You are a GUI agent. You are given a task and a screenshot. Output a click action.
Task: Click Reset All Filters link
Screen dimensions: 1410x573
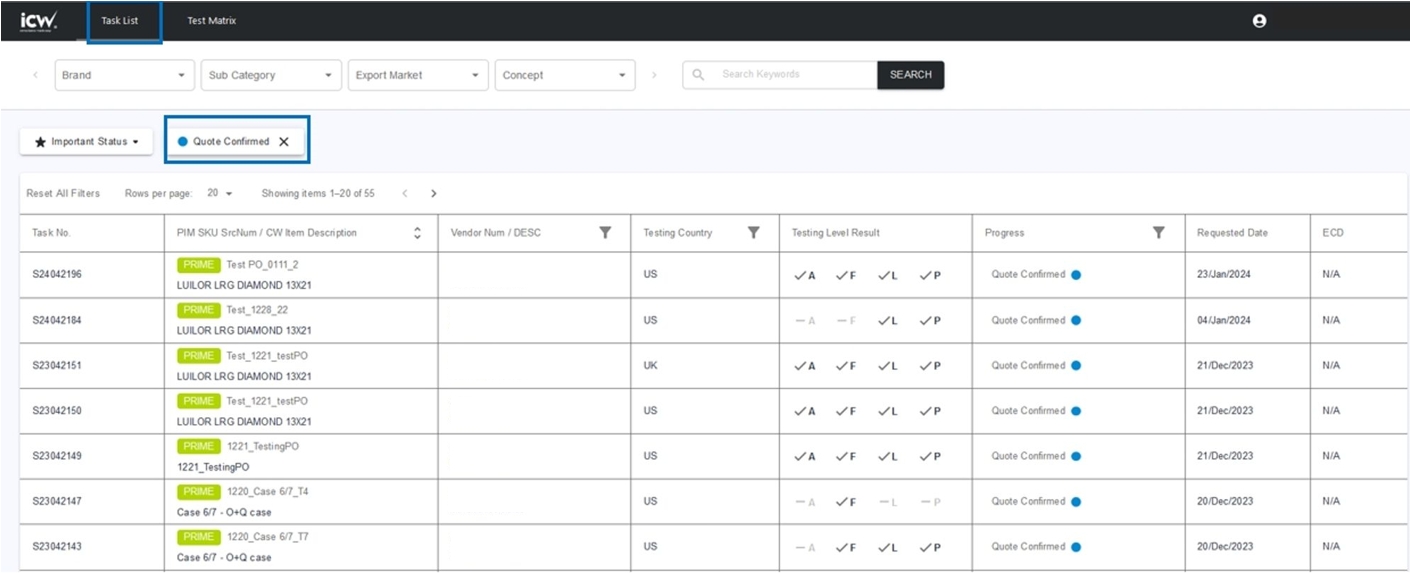63,193
